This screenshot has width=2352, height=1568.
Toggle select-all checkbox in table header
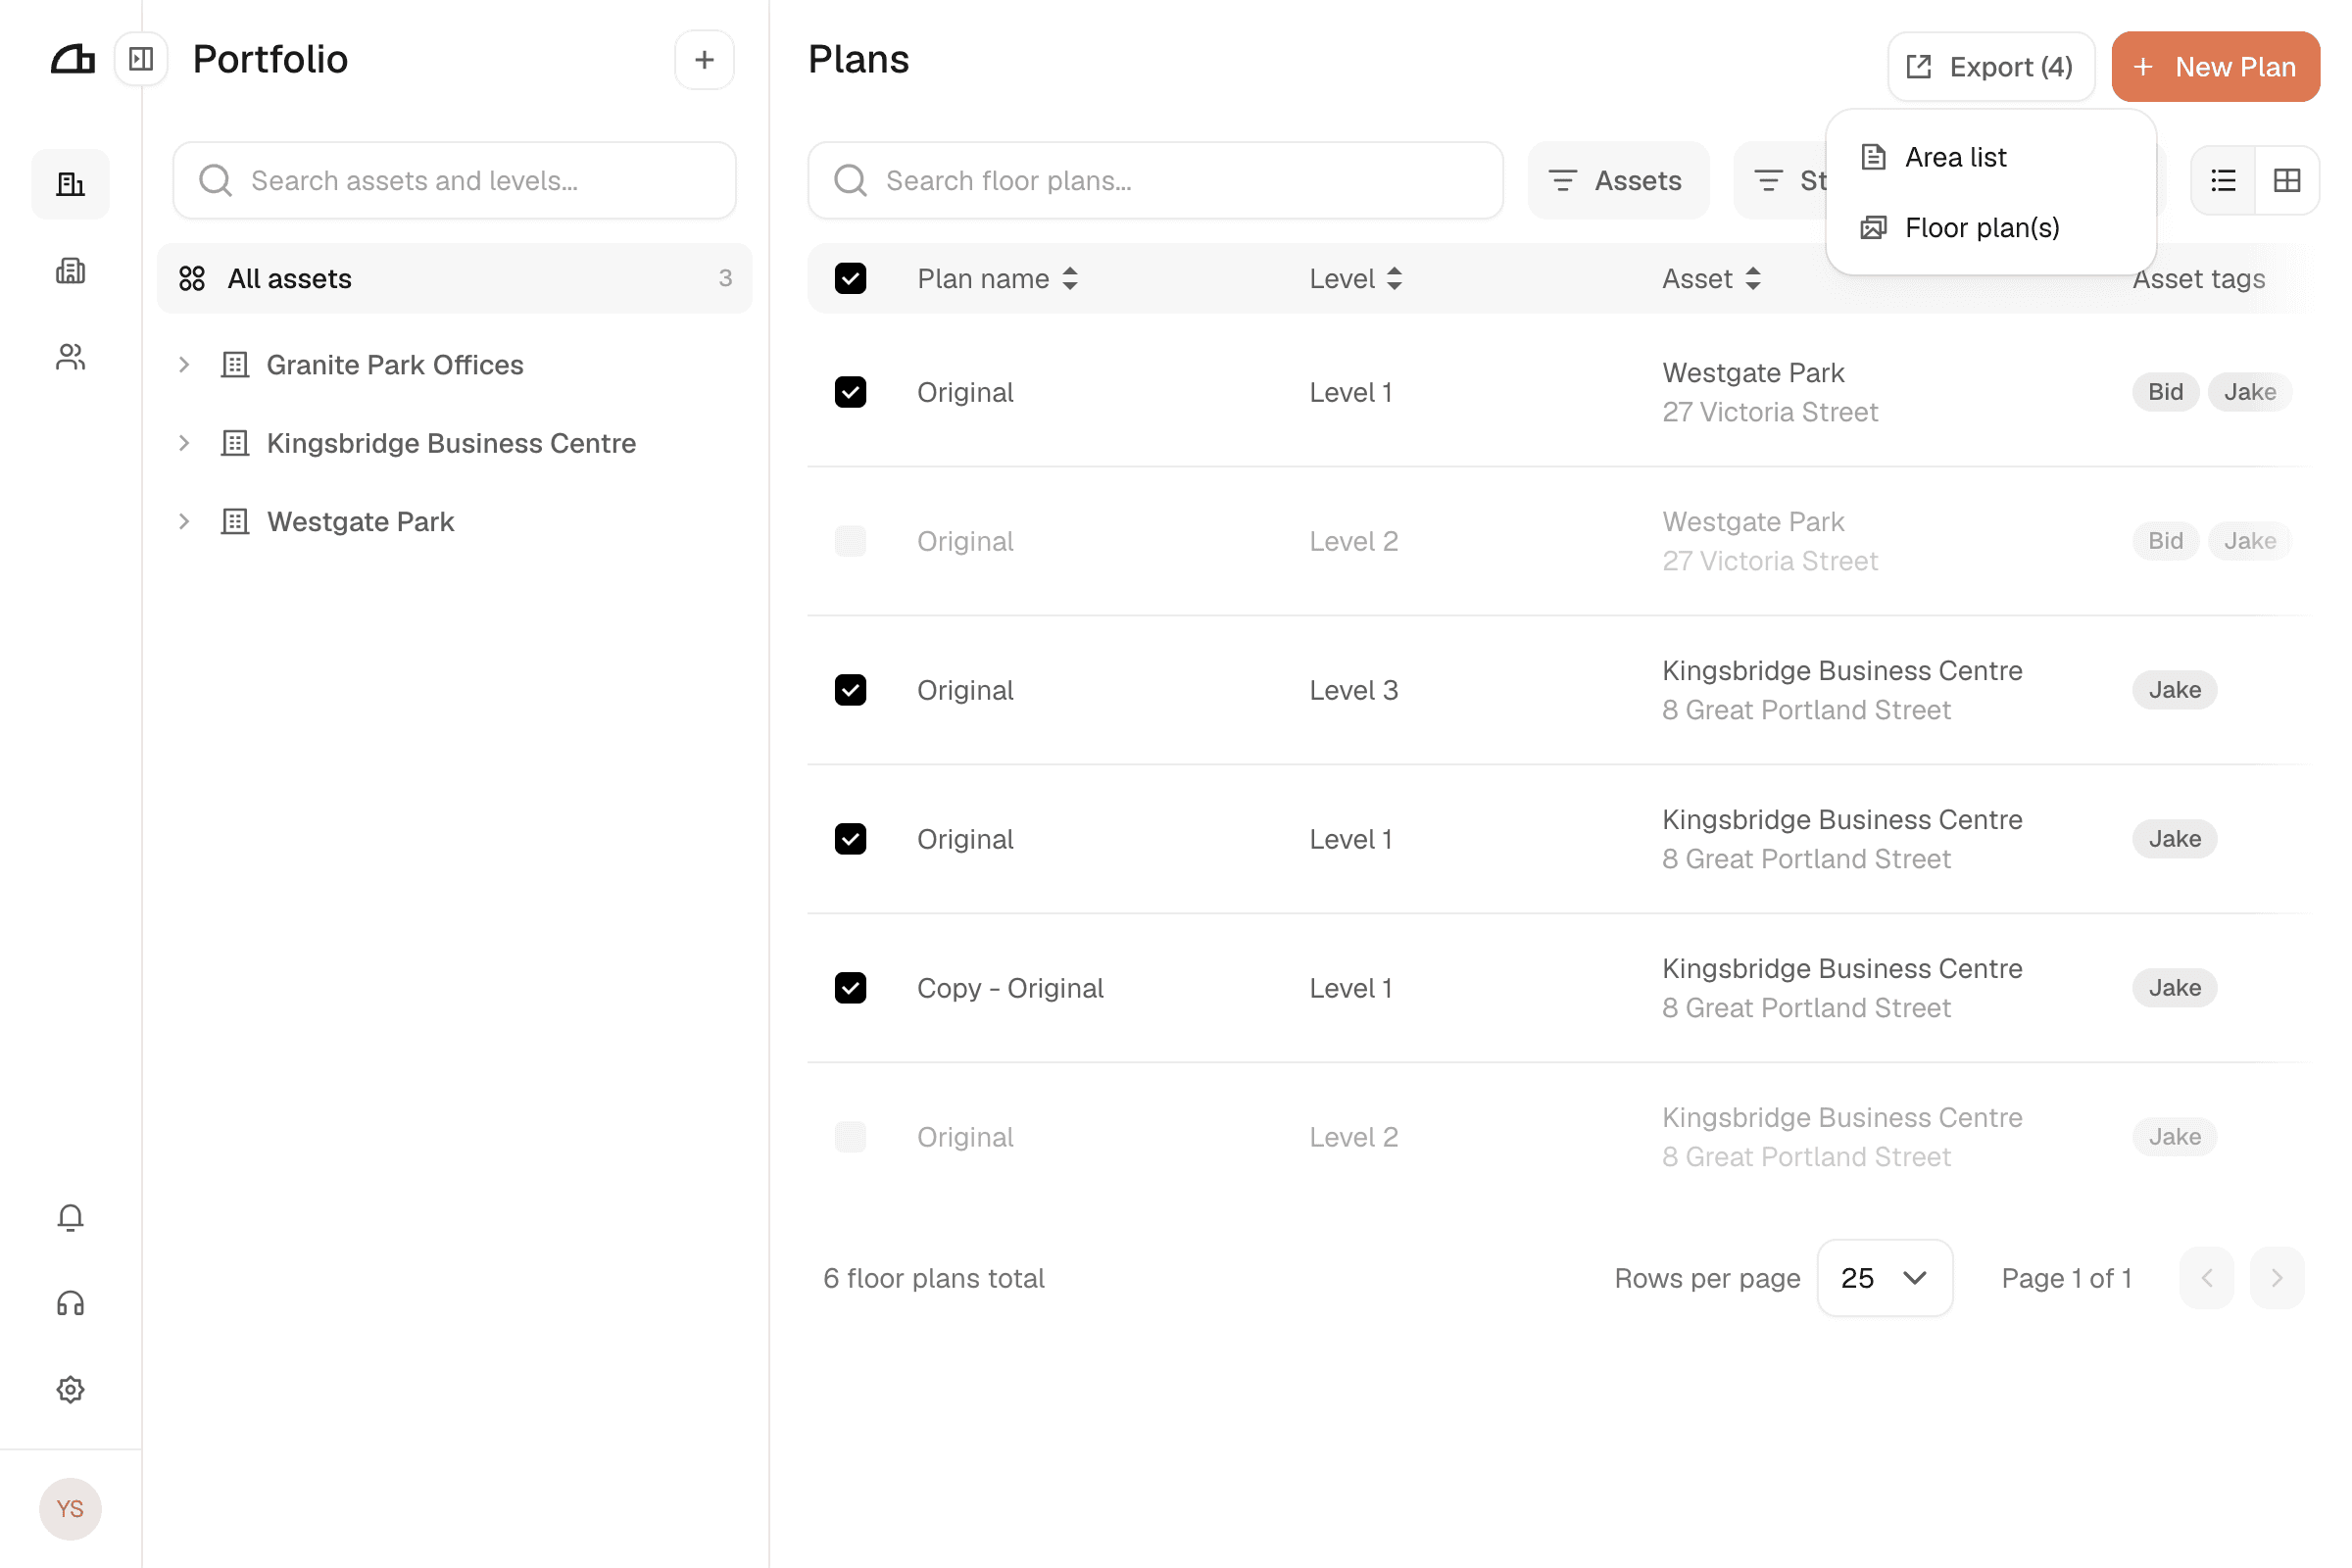coord(850,278)
